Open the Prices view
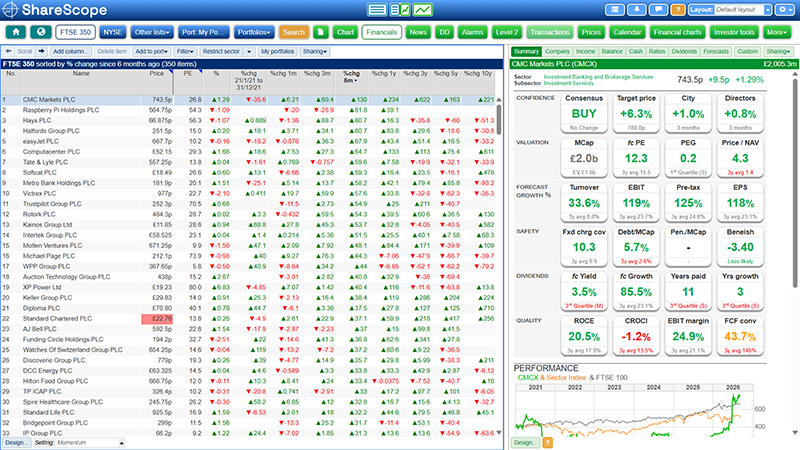 coord(591,32)
